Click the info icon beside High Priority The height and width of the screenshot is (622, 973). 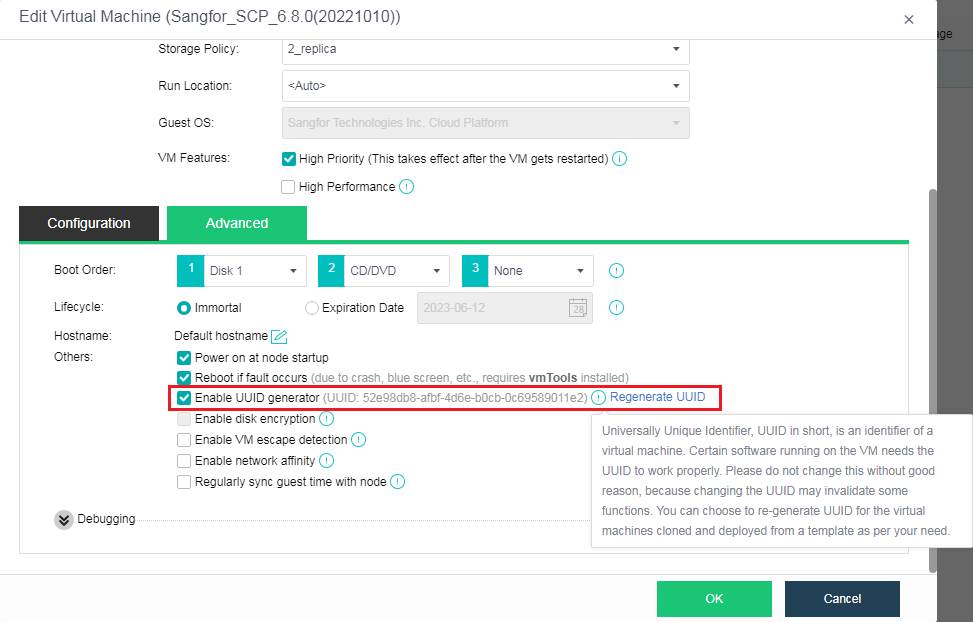(x=619, y=159)
